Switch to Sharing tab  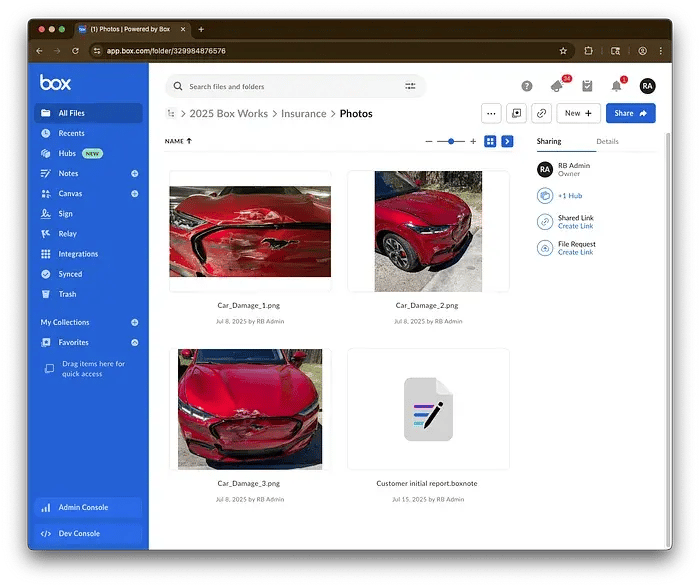pyautogui.click(x=549, y=141)
